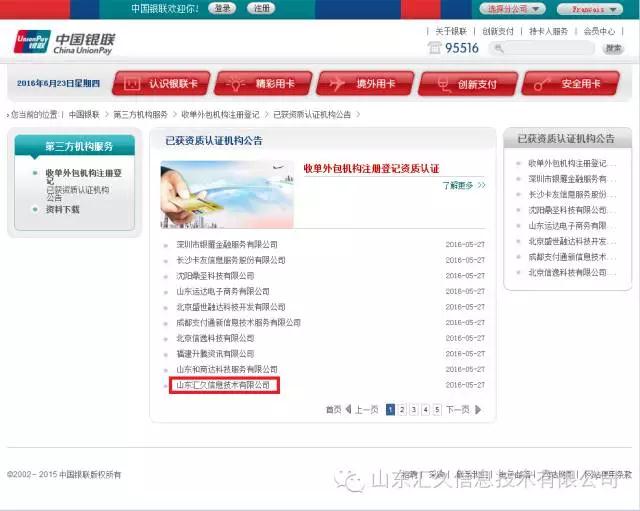Open the 安全用卡 red nav menu
Image resolution: width=640 pixels, height=511 pixels.
571,84
